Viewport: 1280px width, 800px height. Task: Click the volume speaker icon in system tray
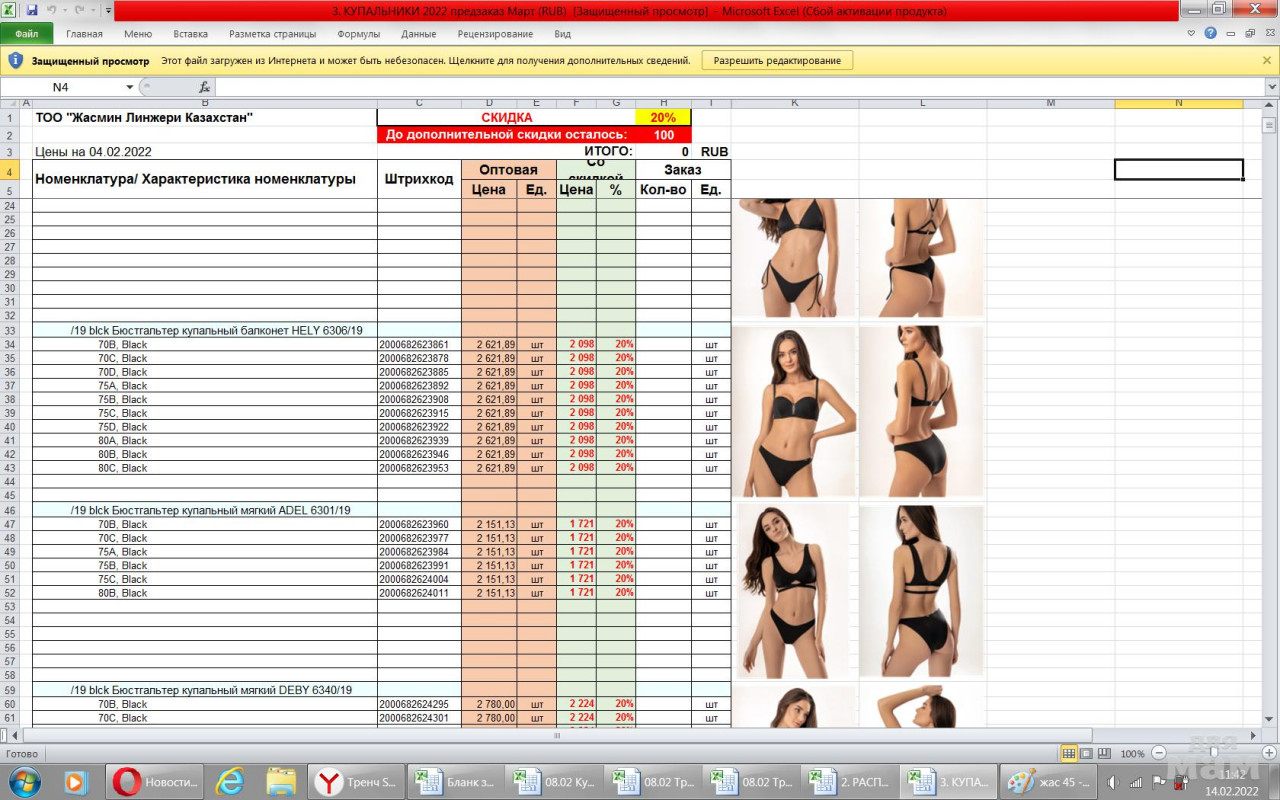pyautogui.click(x=1113, y=782)
